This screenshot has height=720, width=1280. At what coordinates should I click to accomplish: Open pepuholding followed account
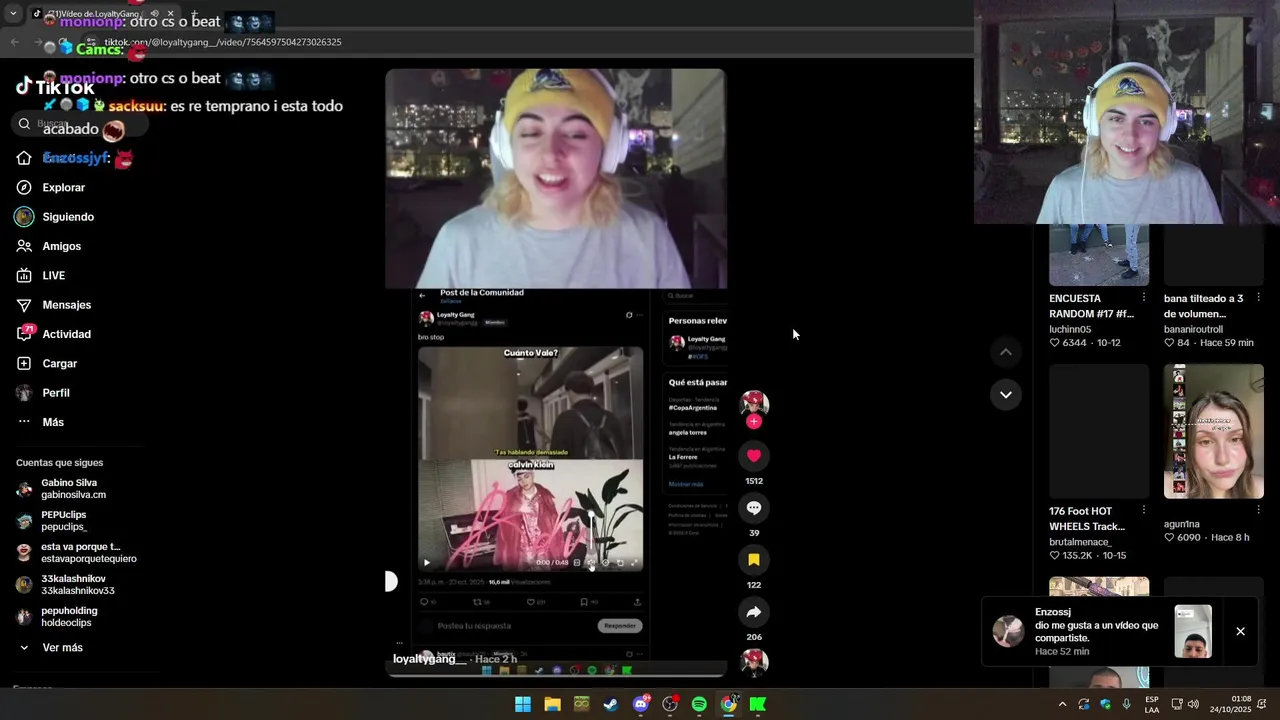[57, 617]
